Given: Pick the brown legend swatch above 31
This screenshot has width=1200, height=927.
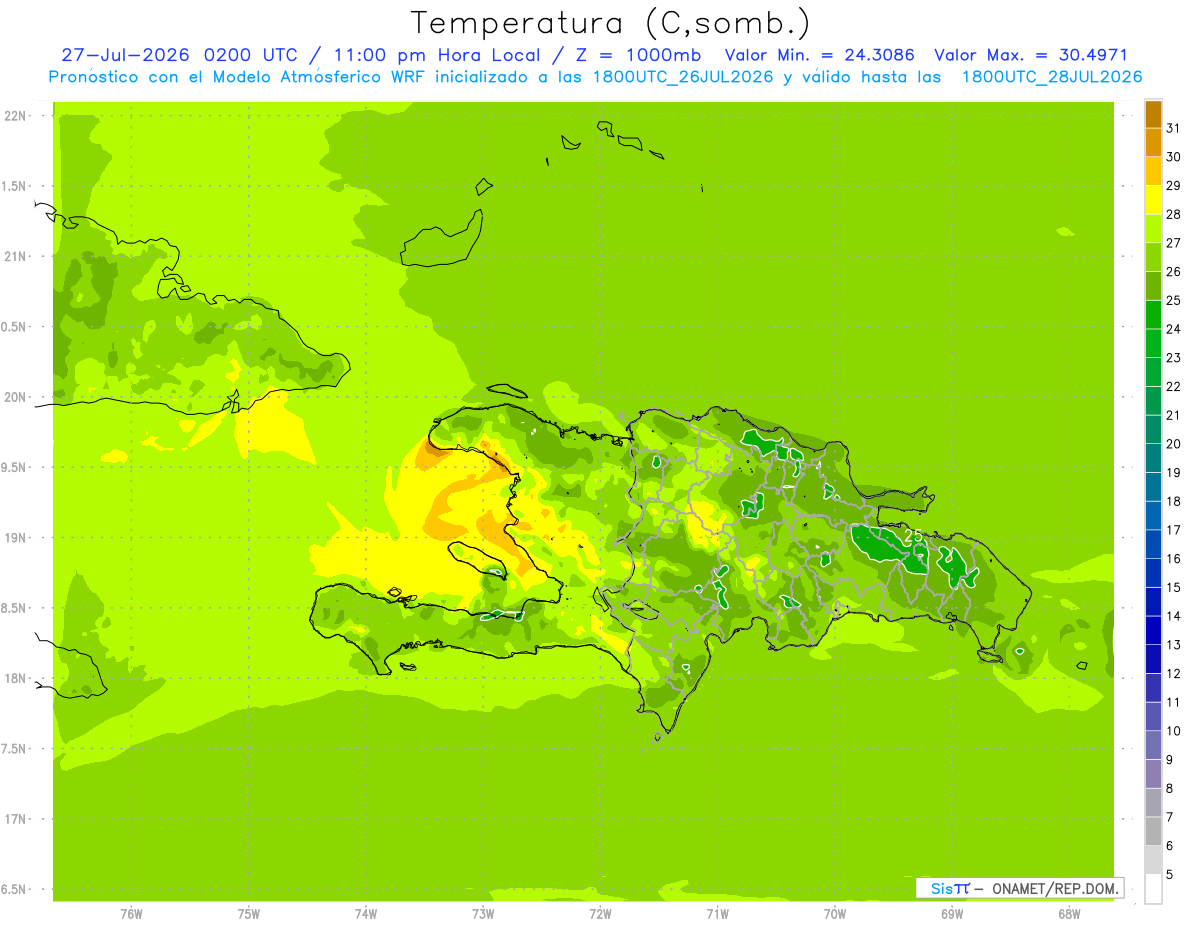Looking at the screenshot, I should (1153, 114).
